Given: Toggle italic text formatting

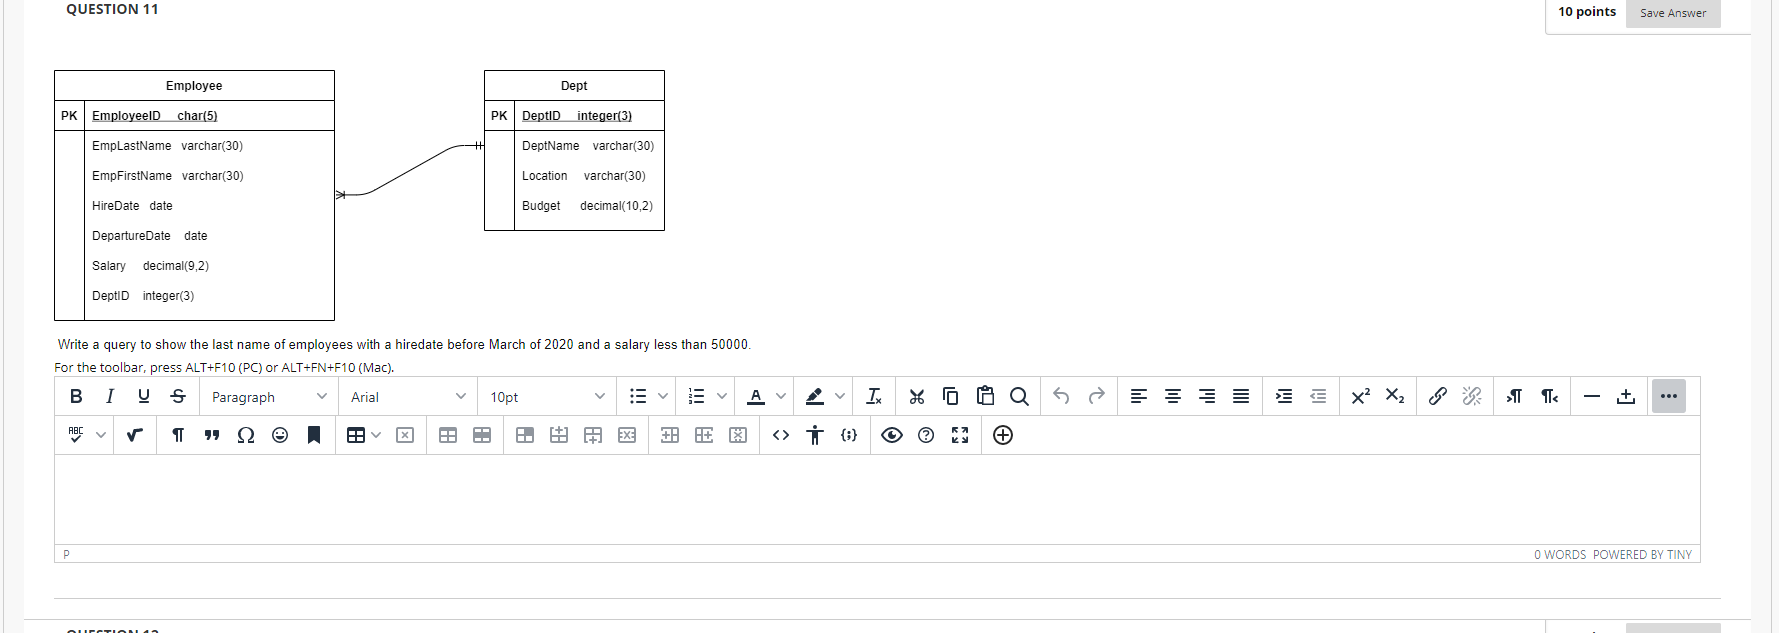Looking at the screenshot, I should tap(110, 396).
